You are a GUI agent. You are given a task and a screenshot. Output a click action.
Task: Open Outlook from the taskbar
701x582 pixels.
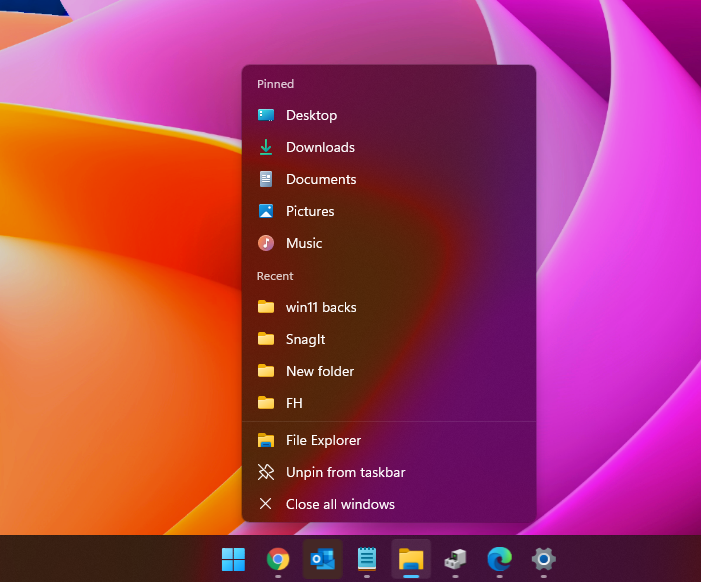322,559
